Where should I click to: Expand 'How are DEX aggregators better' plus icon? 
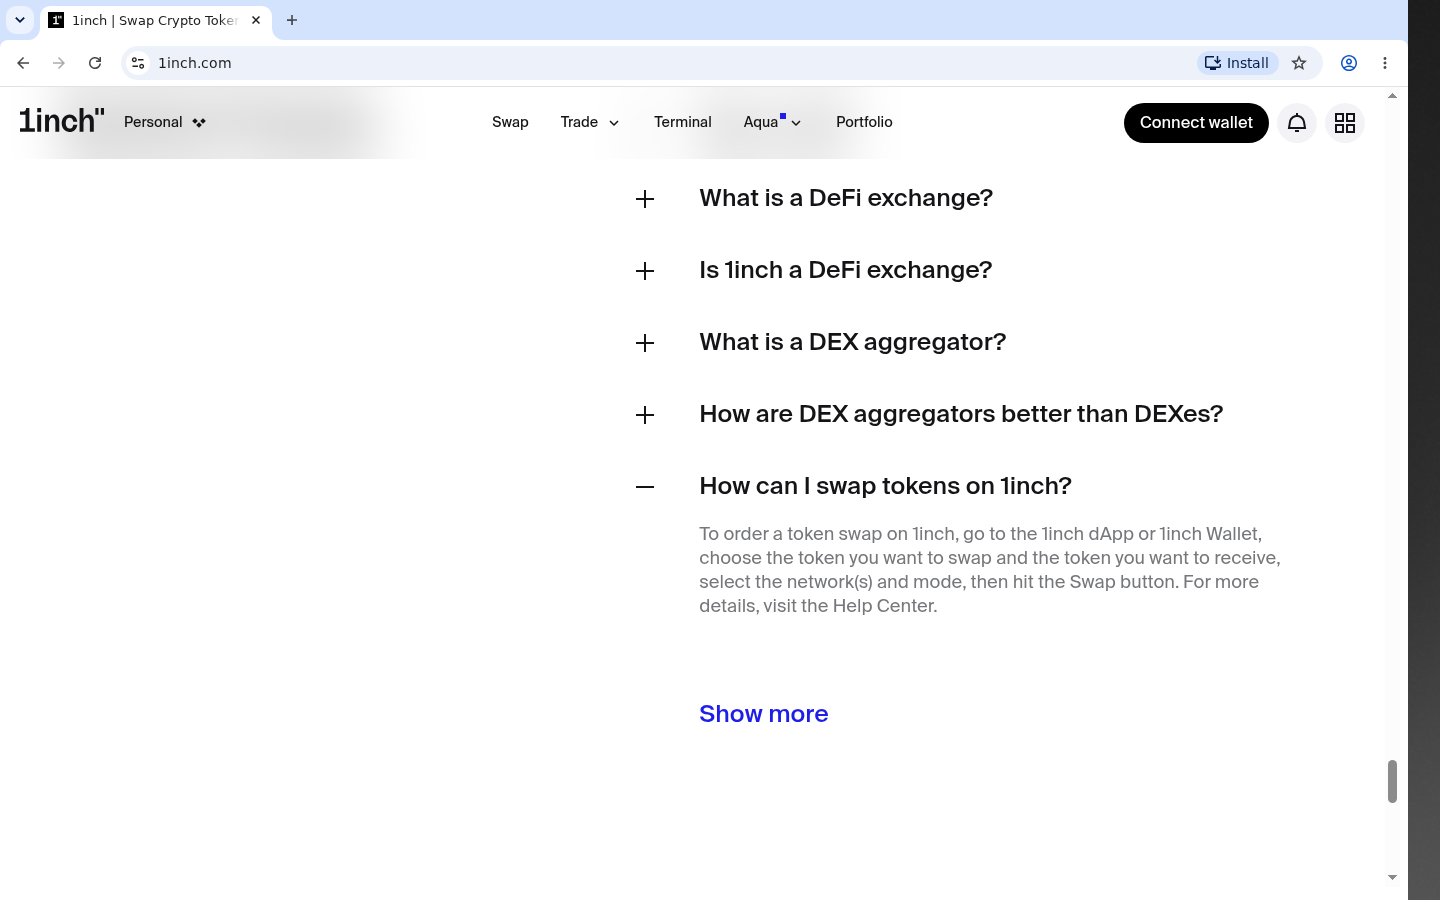(x=645, y=415)
